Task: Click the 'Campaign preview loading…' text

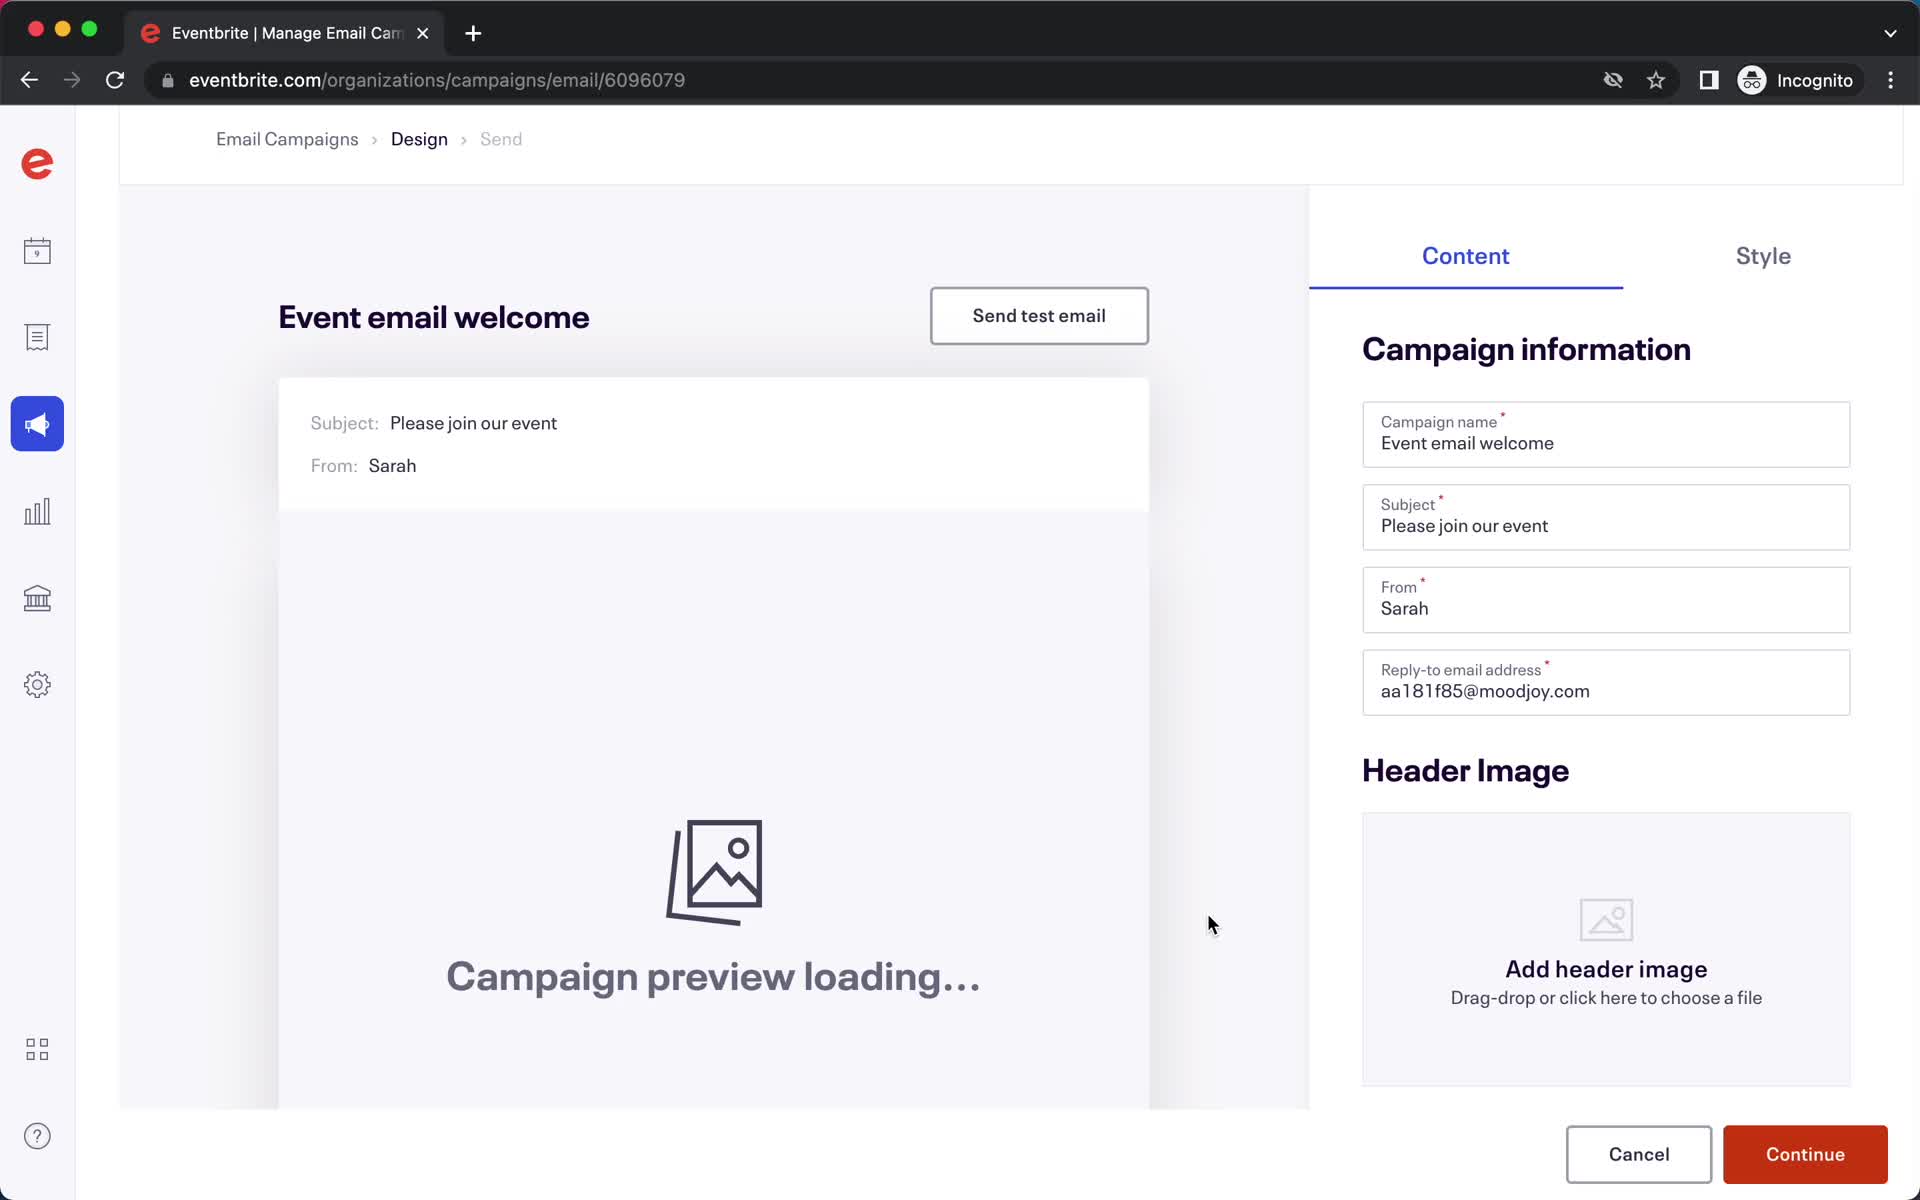Action: click(713, 977)
